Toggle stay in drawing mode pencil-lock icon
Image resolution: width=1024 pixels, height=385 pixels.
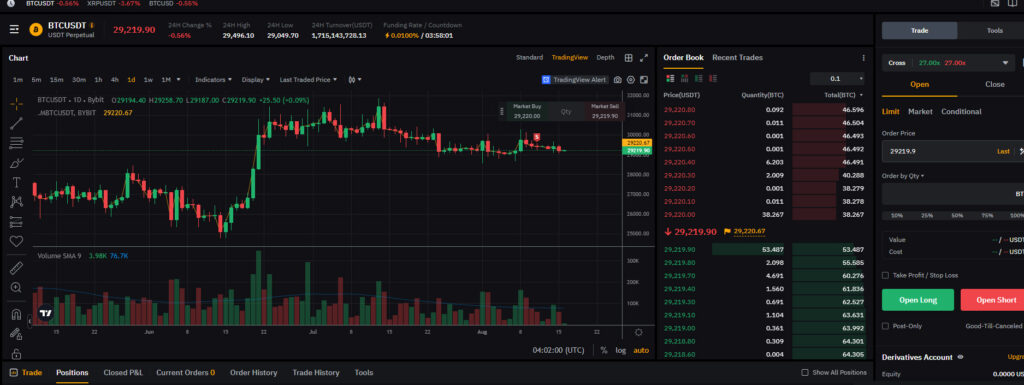[16, 333]
